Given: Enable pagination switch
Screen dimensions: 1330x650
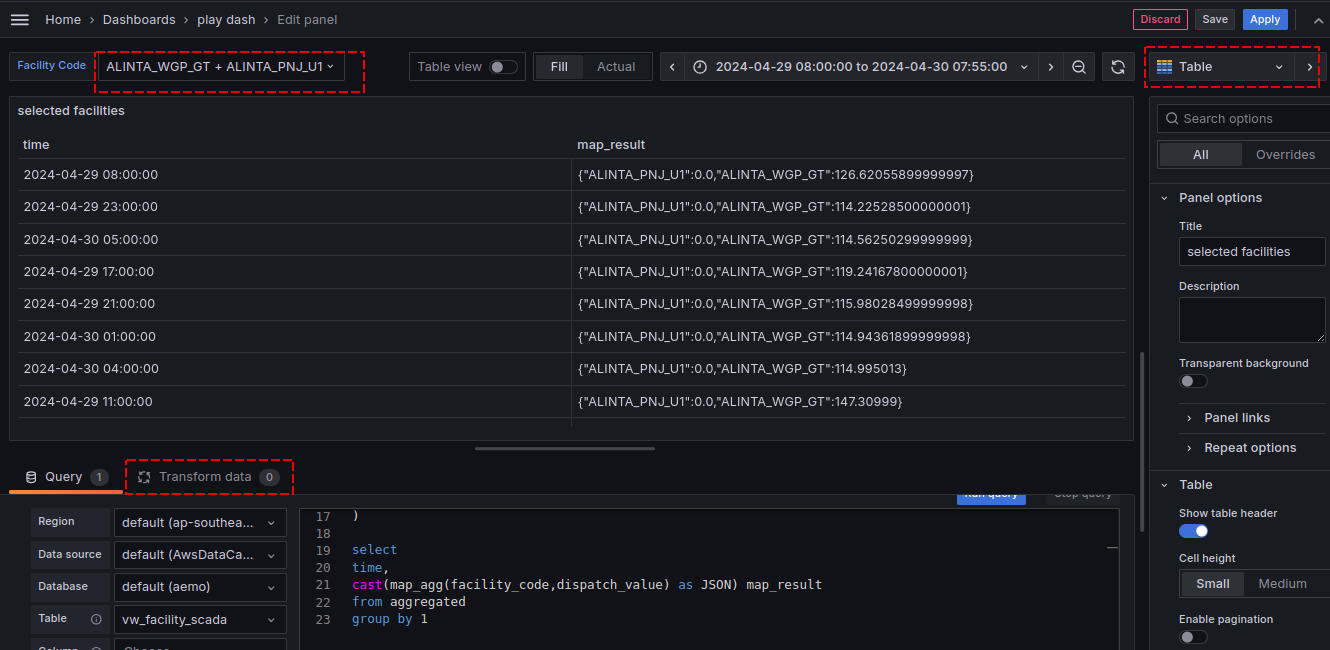Looking at the screenshot, I should pyautogui.click(x=1193, y=637).
